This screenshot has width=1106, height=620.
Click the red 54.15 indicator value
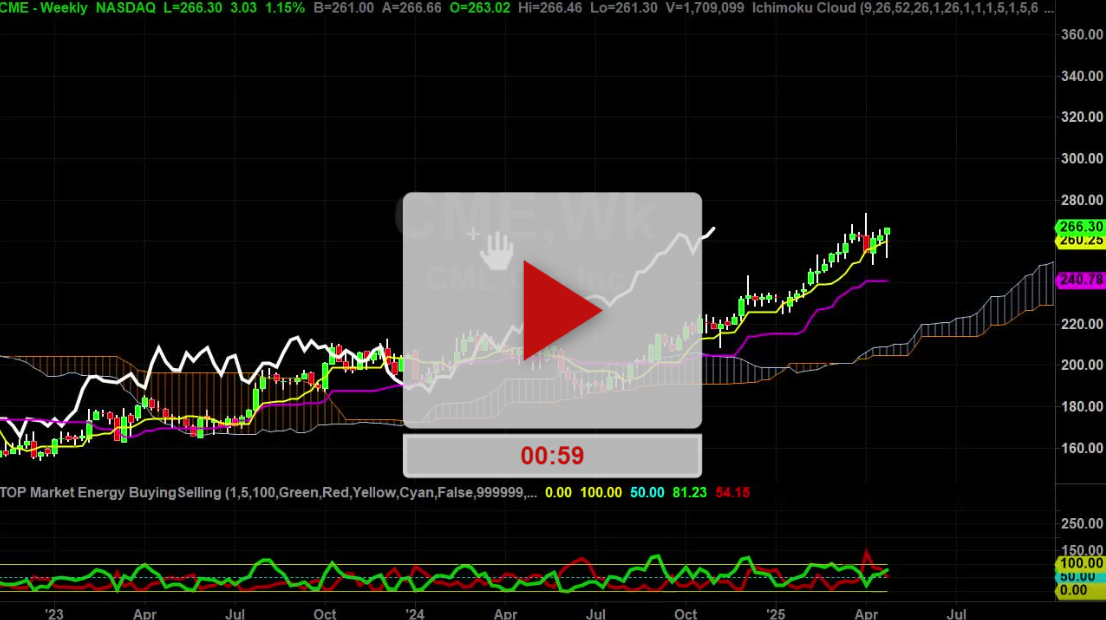tap(732, 492)
